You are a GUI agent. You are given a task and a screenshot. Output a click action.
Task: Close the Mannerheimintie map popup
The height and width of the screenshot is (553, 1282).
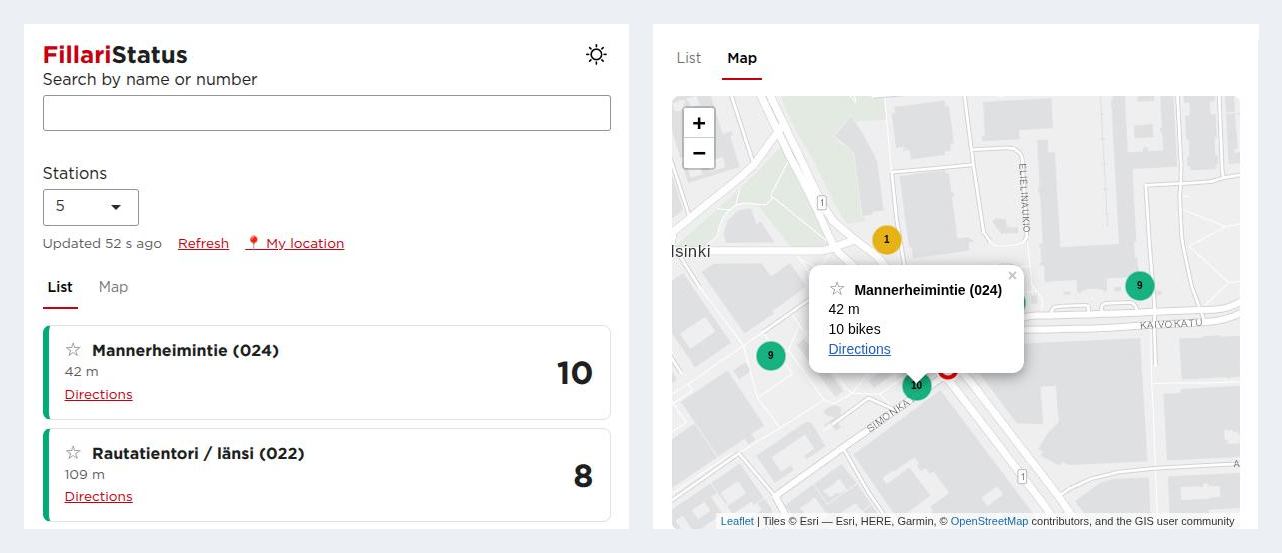1012,276
